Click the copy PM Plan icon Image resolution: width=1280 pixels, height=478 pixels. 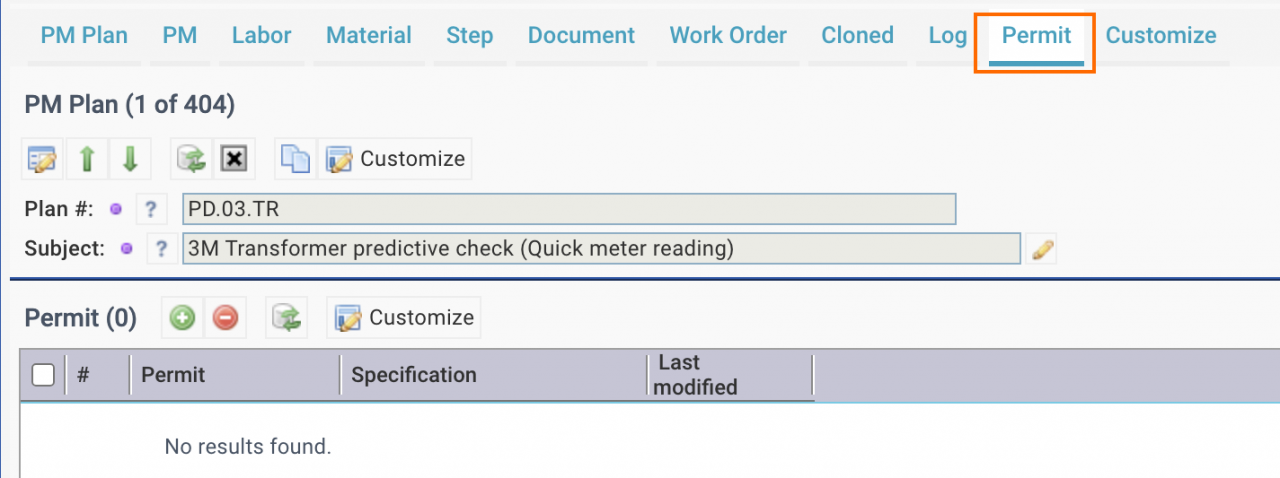[295, 159]
